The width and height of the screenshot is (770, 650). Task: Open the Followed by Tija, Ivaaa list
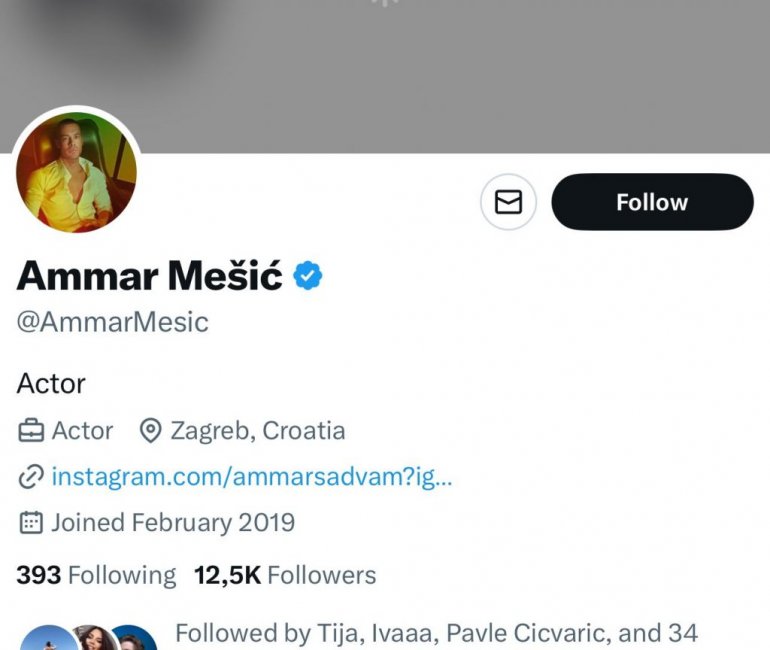point(435,633)
